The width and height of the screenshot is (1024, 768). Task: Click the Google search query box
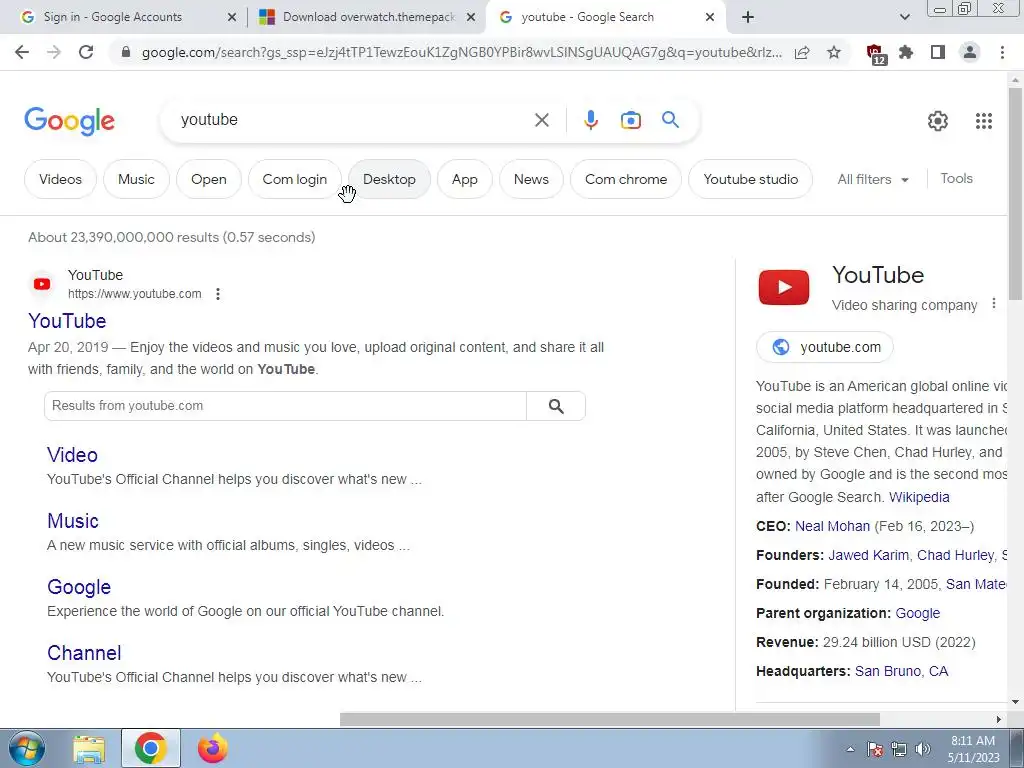[x=353, y=120]
